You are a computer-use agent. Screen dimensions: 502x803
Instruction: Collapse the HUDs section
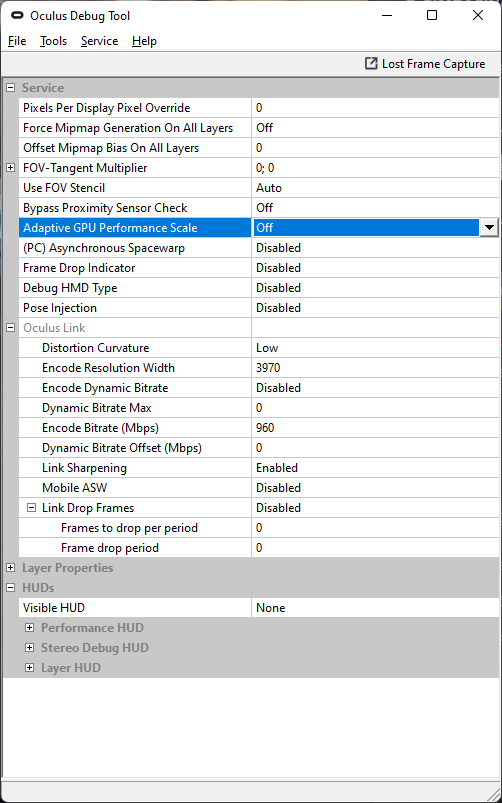click(11, 587)
